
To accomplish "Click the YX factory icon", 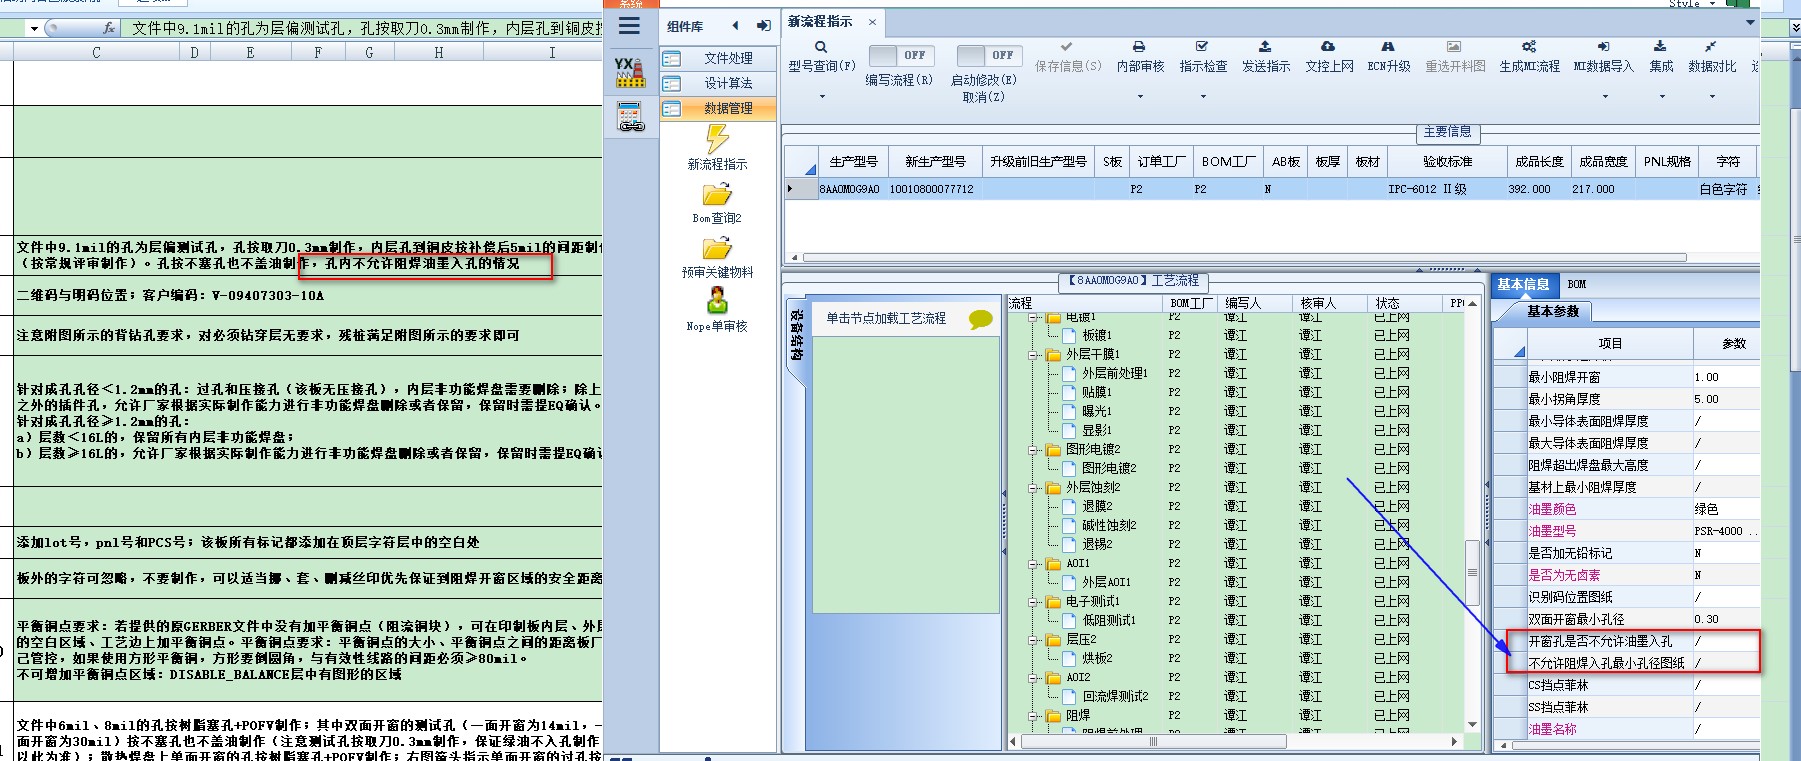I will [x=629, y=71].
